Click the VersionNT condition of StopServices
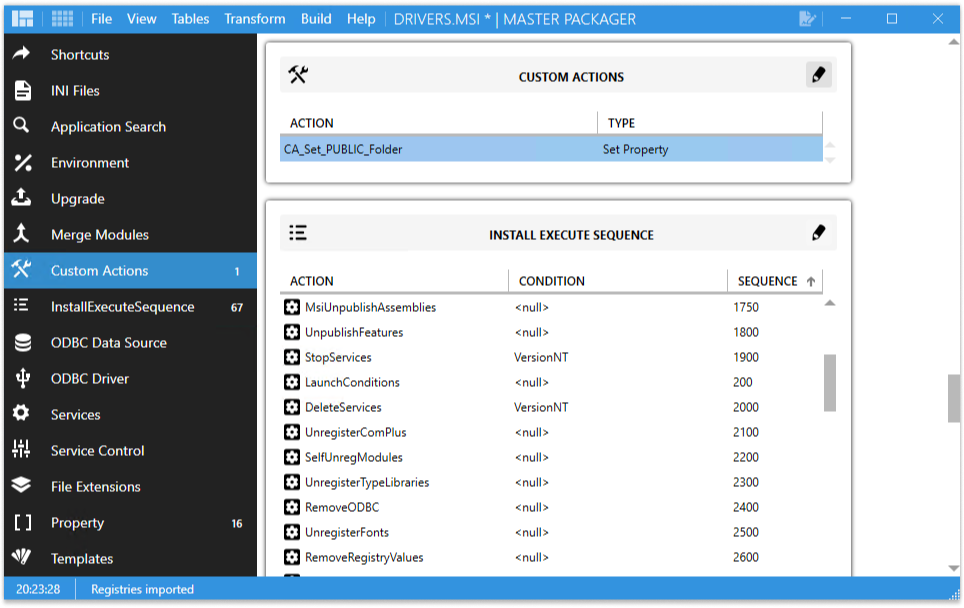The image size is (964, 608). (x=541, y=357)
